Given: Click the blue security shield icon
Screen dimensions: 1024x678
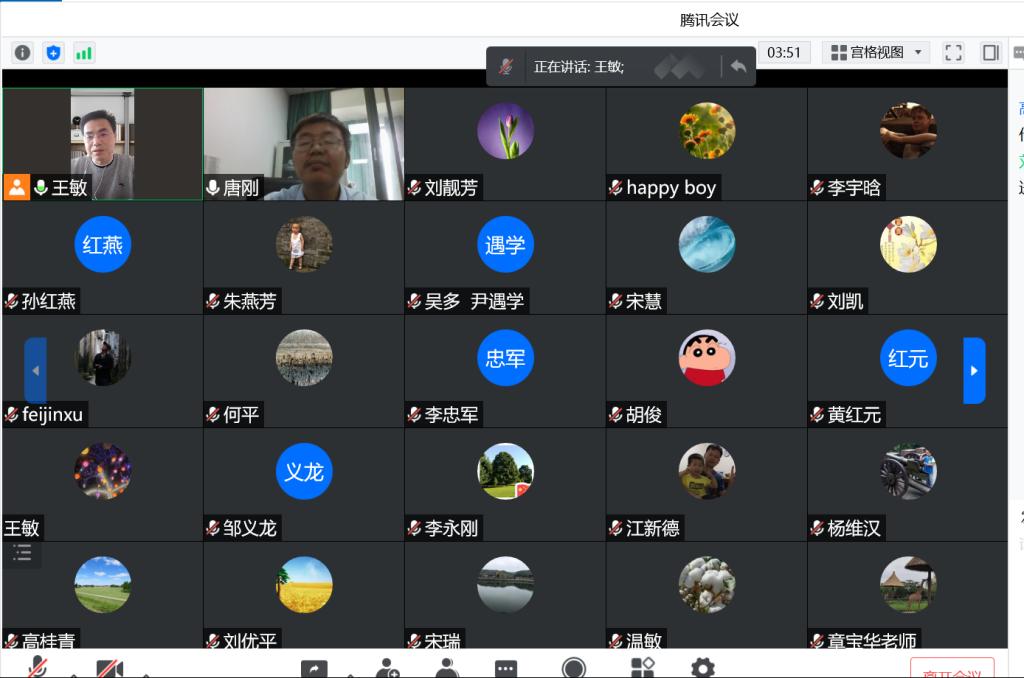Looking at the screenshot, I should tap(53, 53).
